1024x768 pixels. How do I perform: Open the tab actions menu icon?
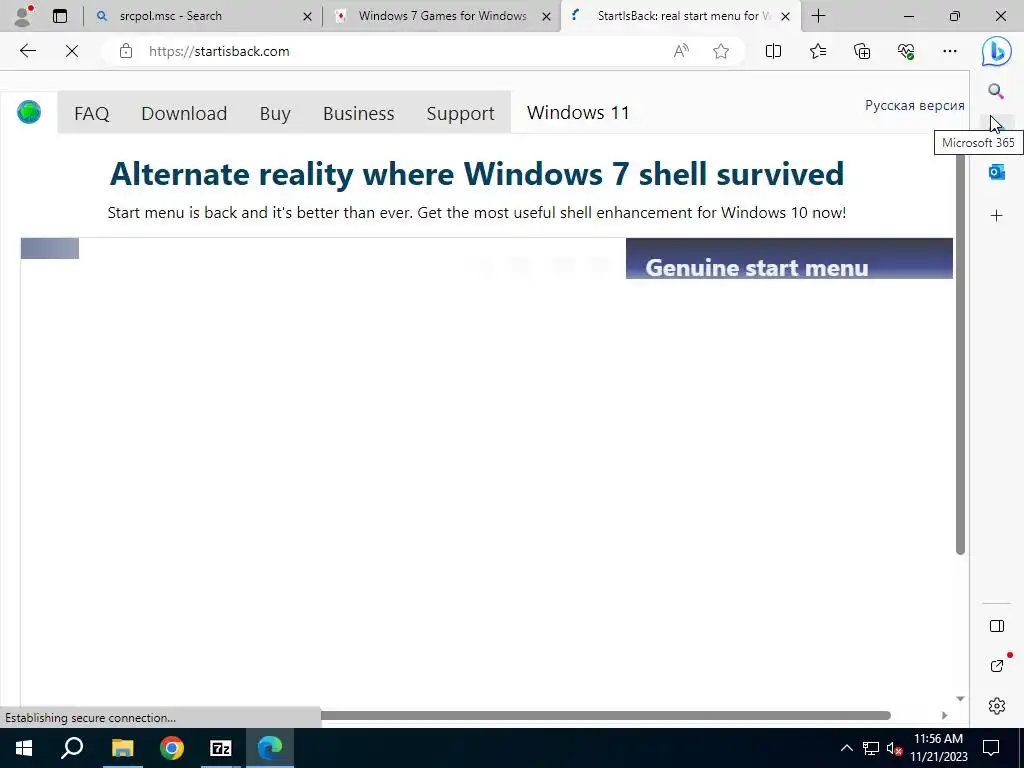click(x=60, y=16)
